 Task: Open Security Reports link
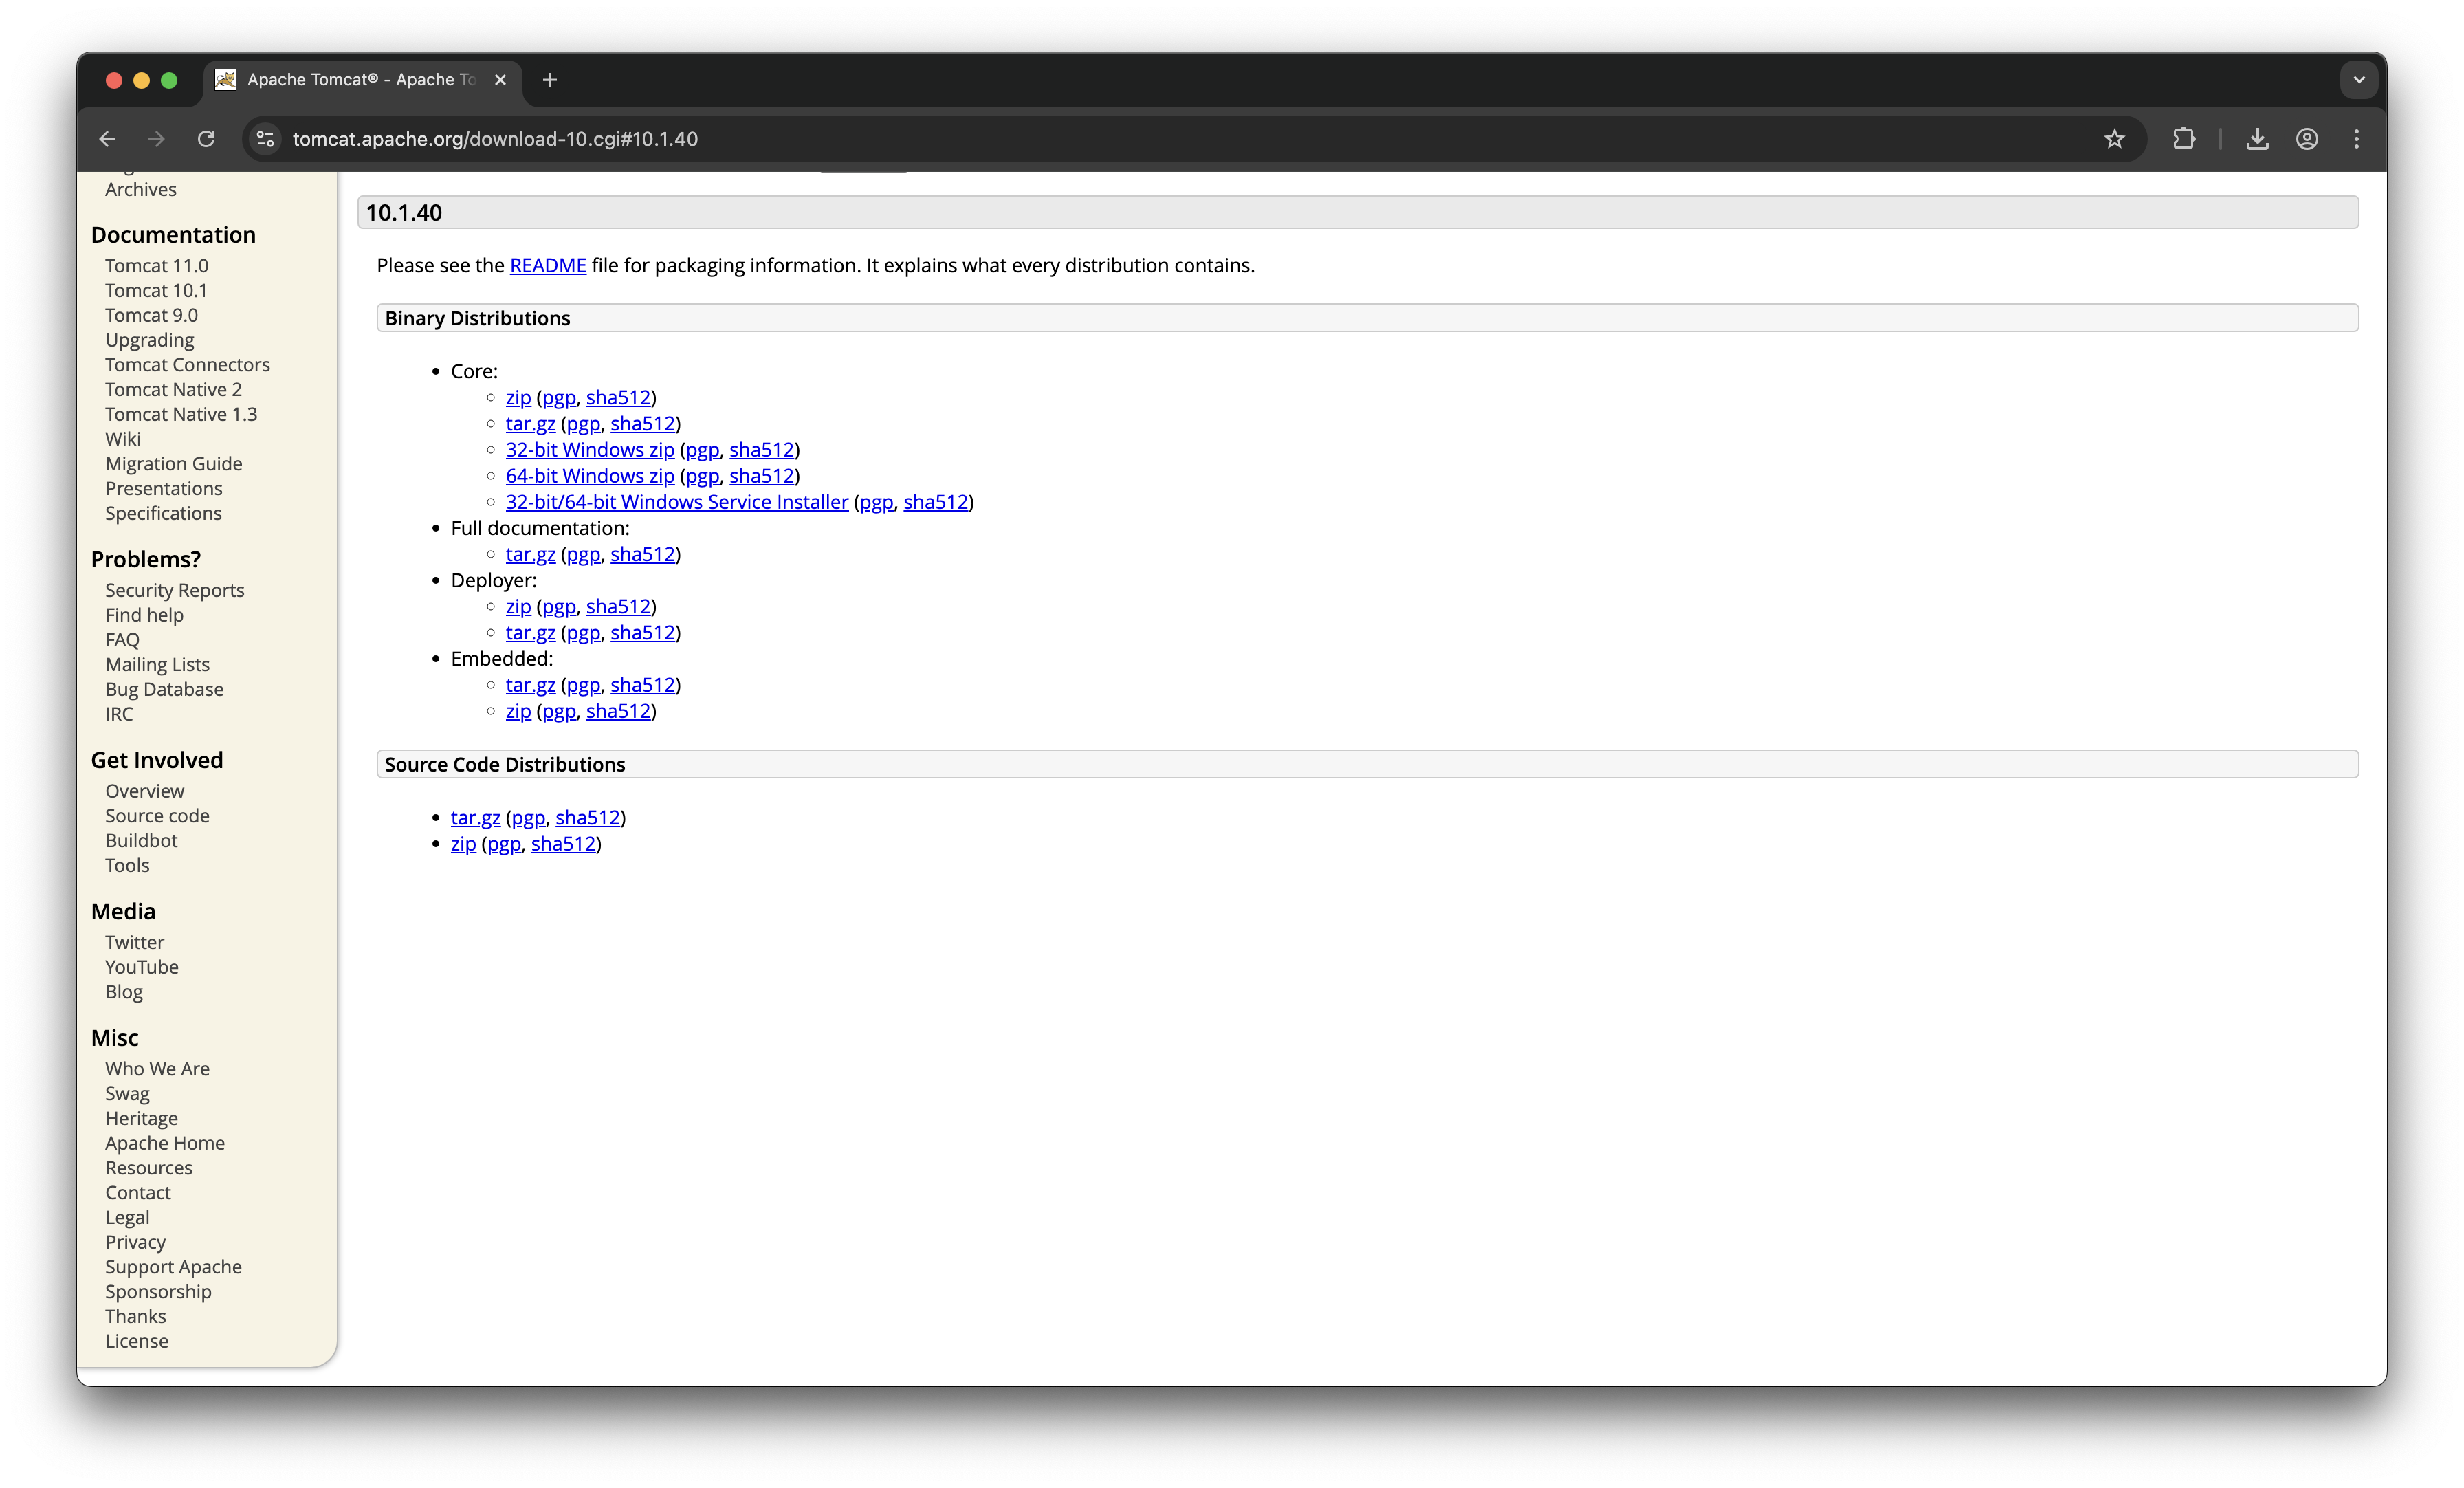[175, 590]
